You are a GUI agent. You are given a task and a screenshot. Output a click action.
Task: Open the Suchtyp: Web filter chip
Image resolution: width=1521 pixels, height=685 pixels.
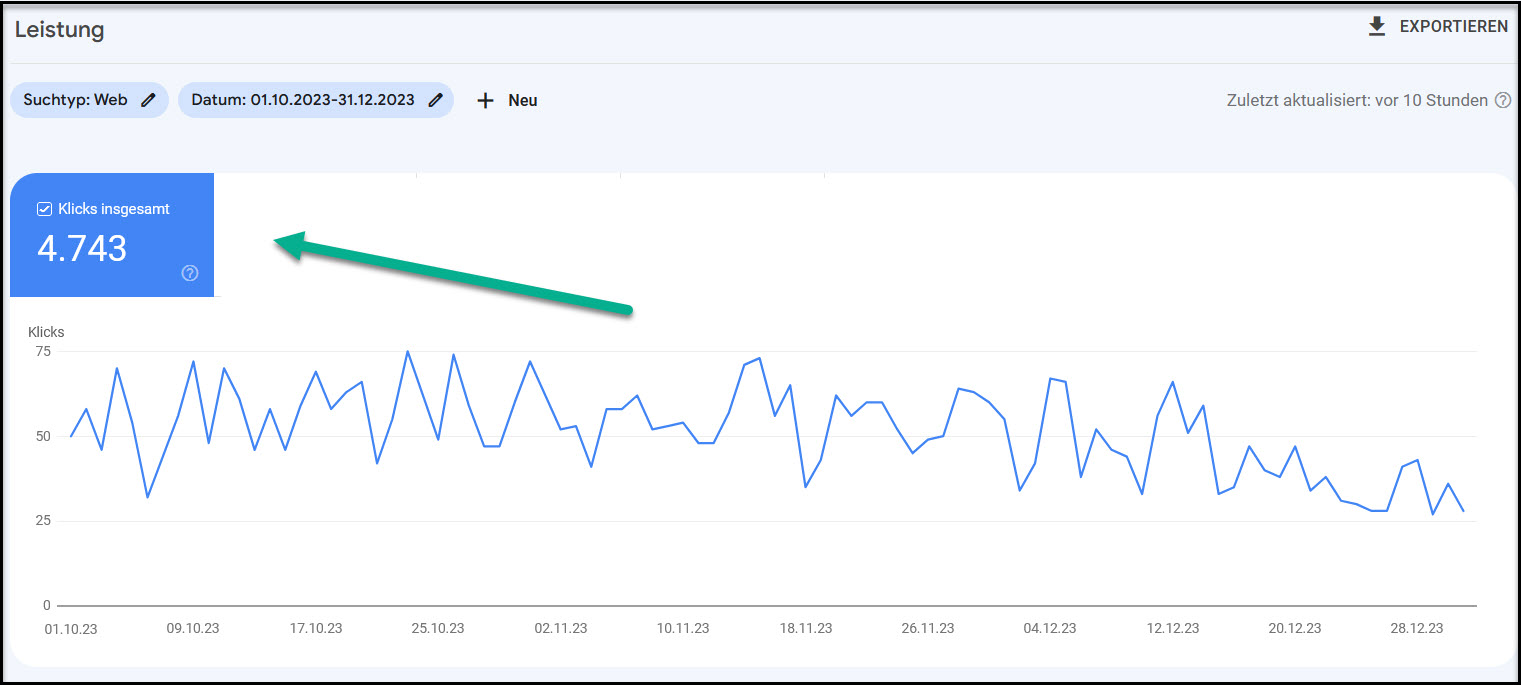[x=89, y=100]
